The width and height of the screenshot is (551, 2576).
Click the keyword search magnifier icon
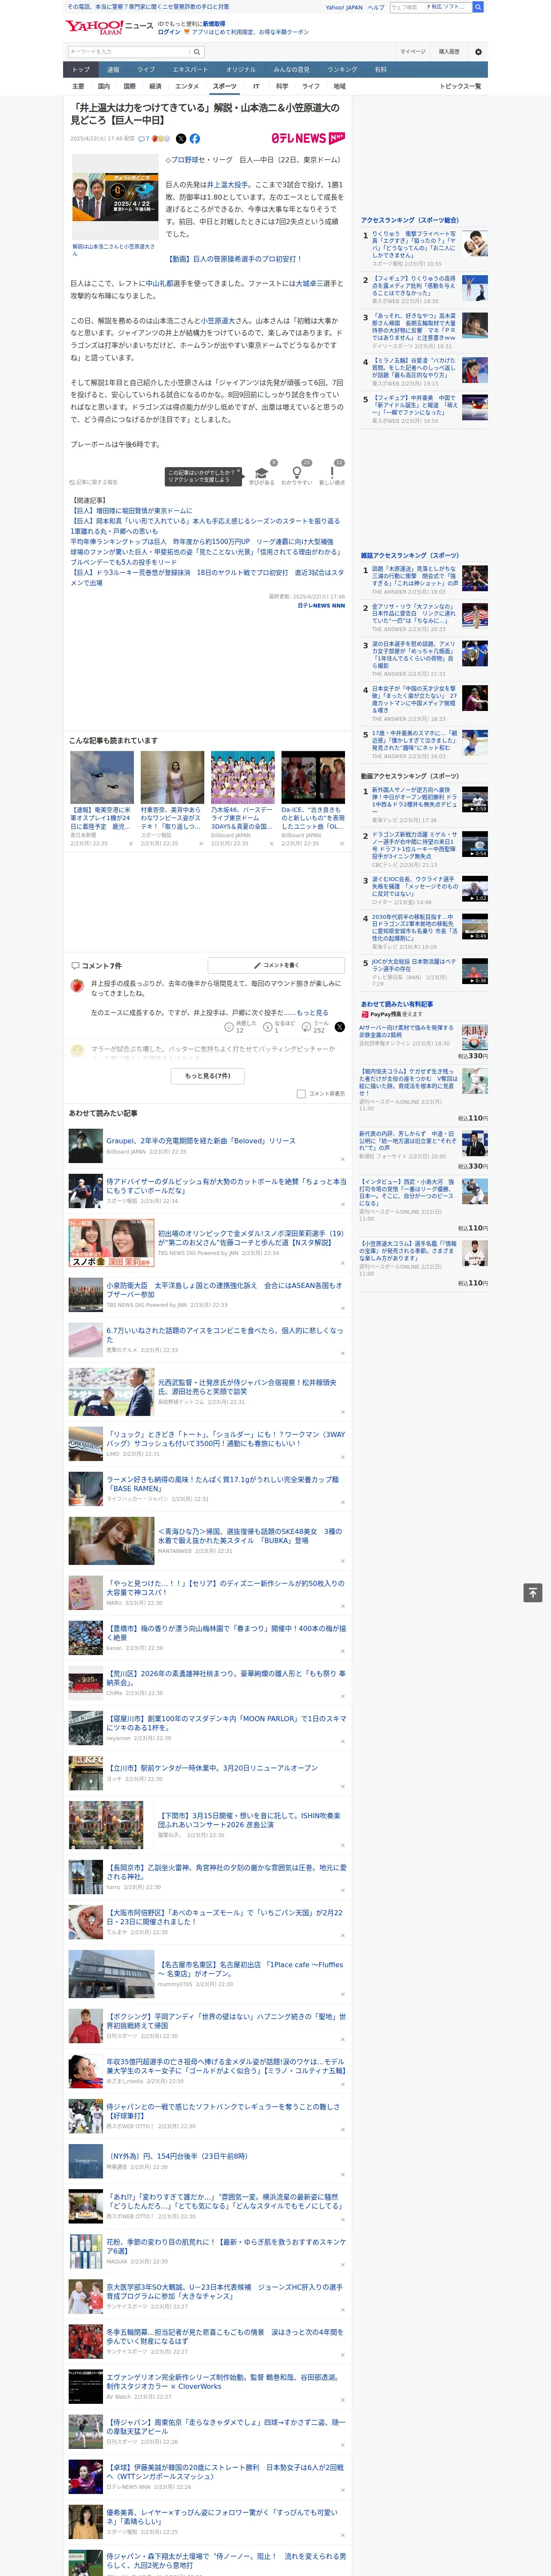click(x=197, y=52)
